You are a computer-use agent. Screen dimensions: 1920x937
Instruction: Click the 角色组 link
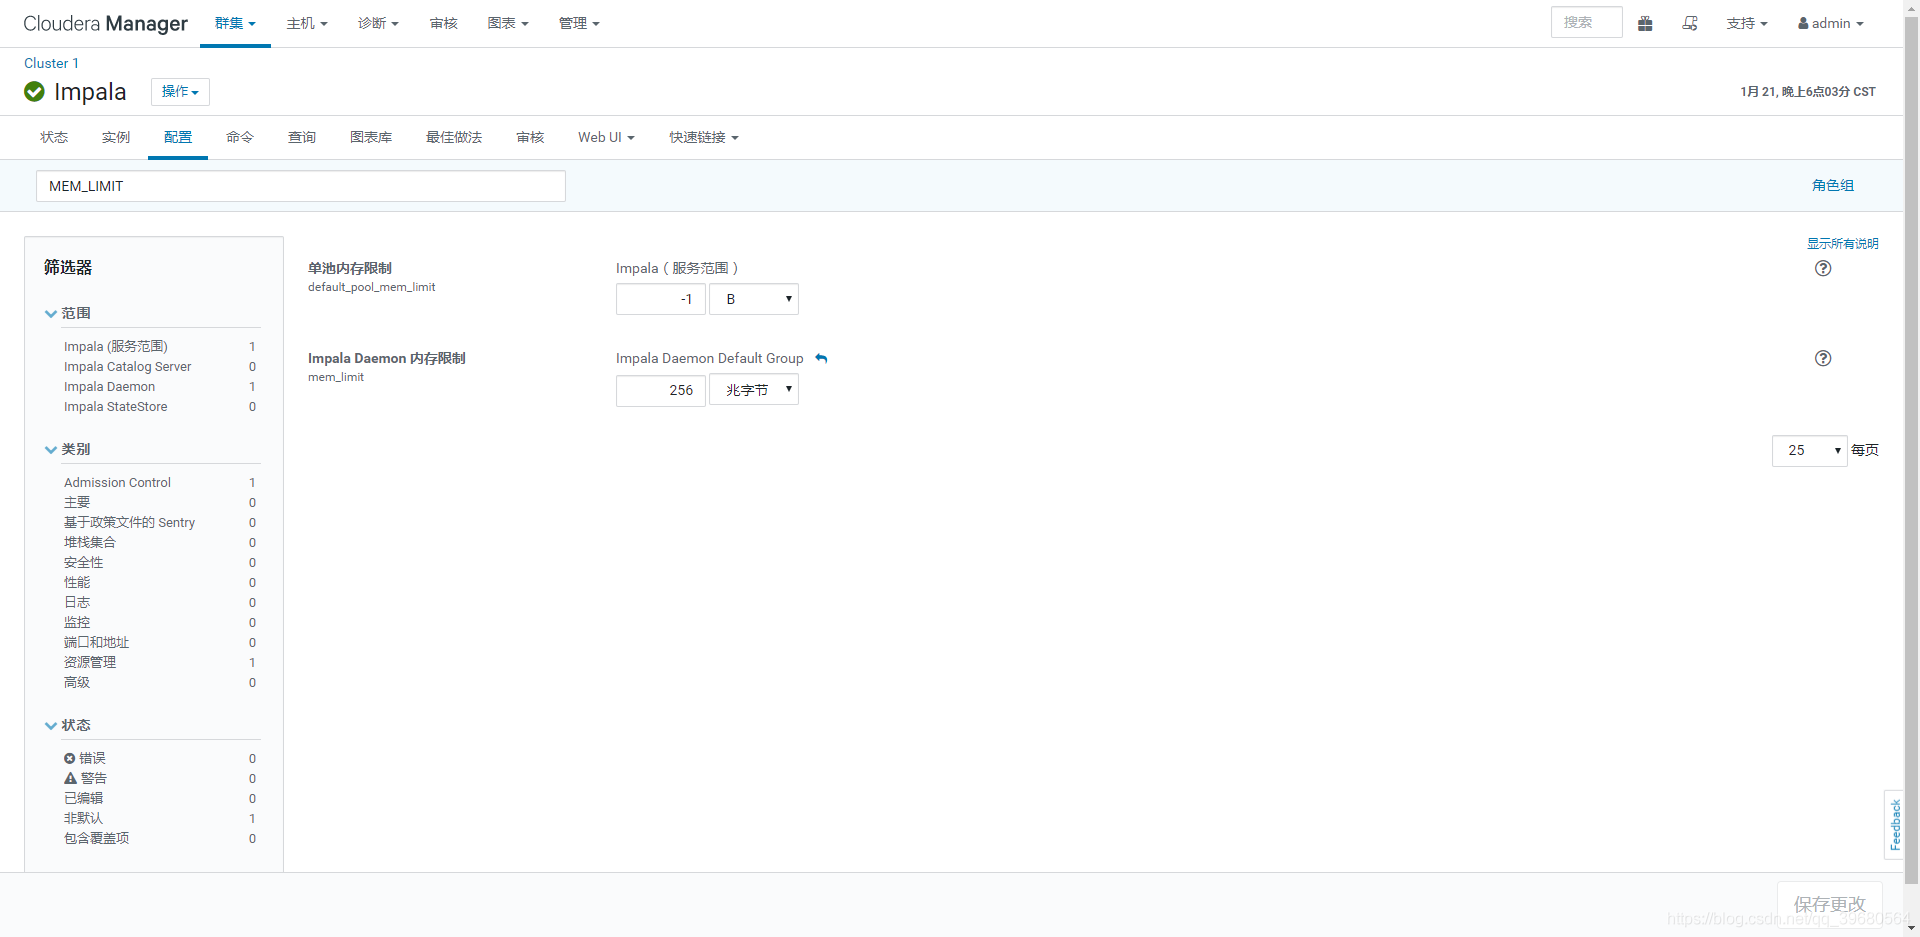1833,185
